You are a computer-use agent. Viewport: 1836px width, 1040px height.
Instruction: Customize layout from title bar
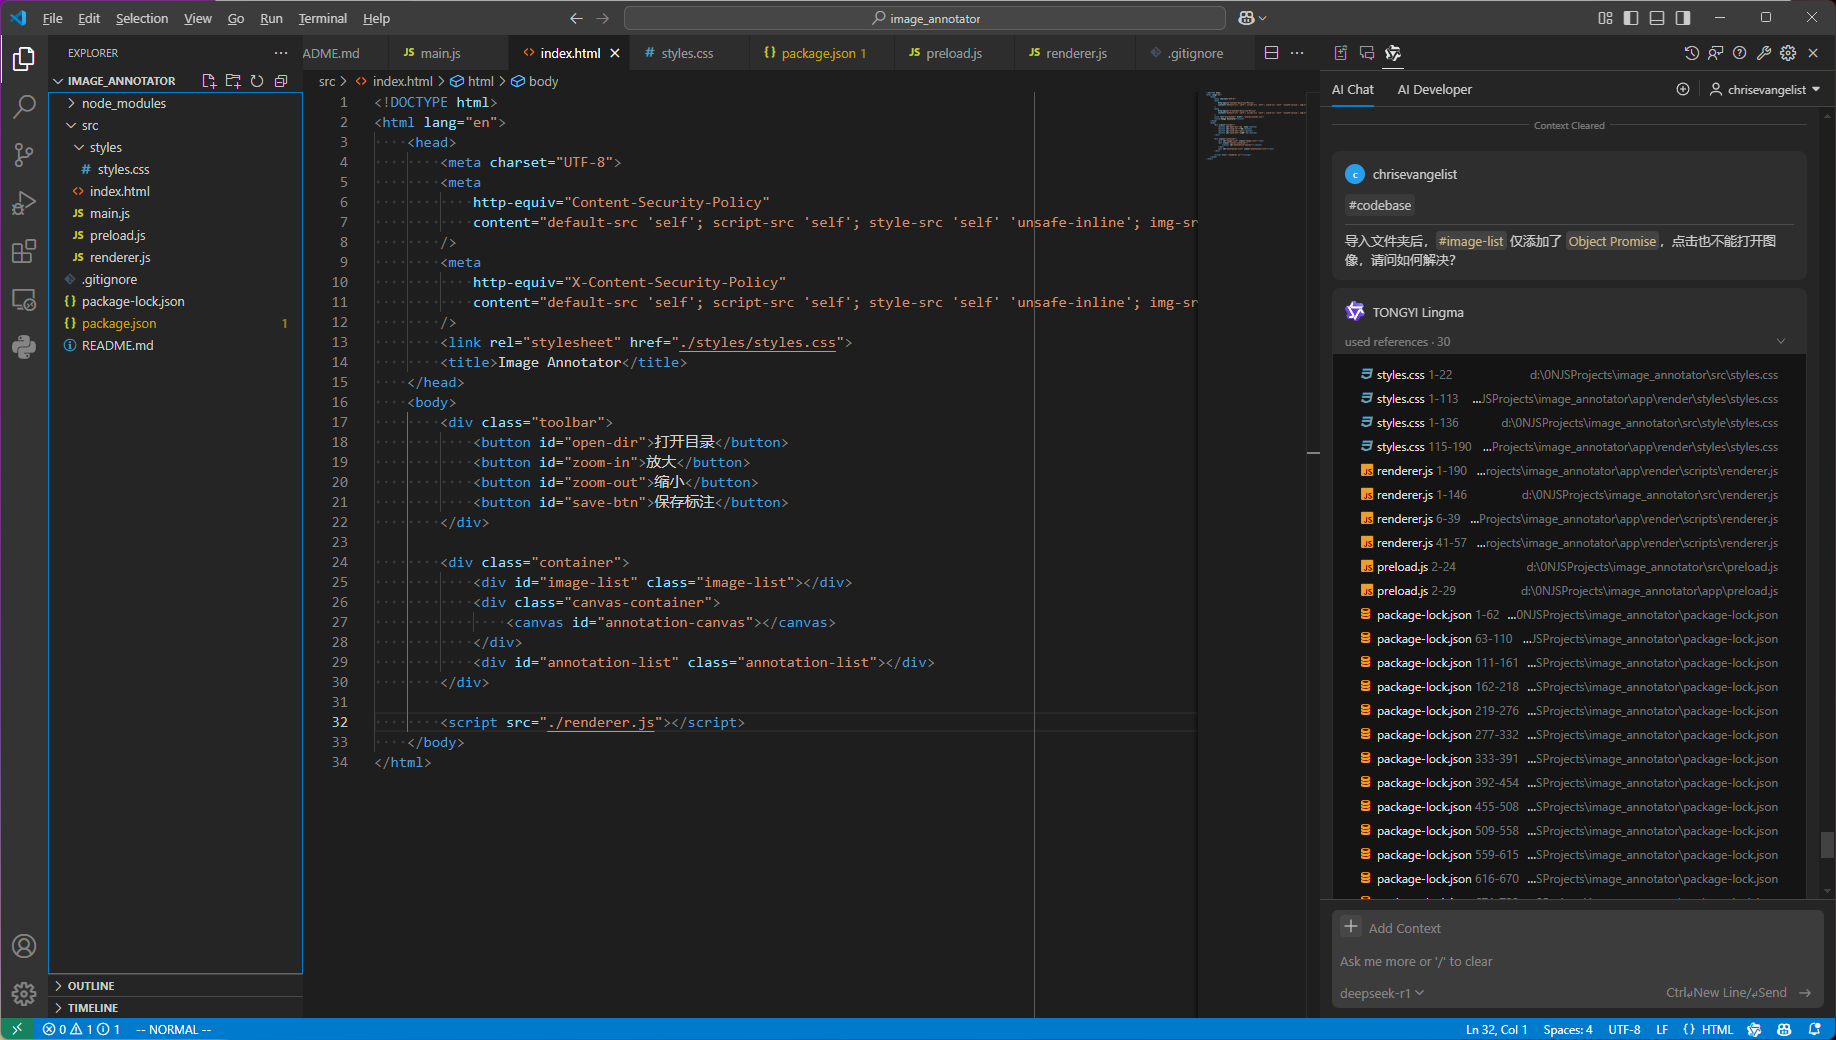pos(1605,18)
